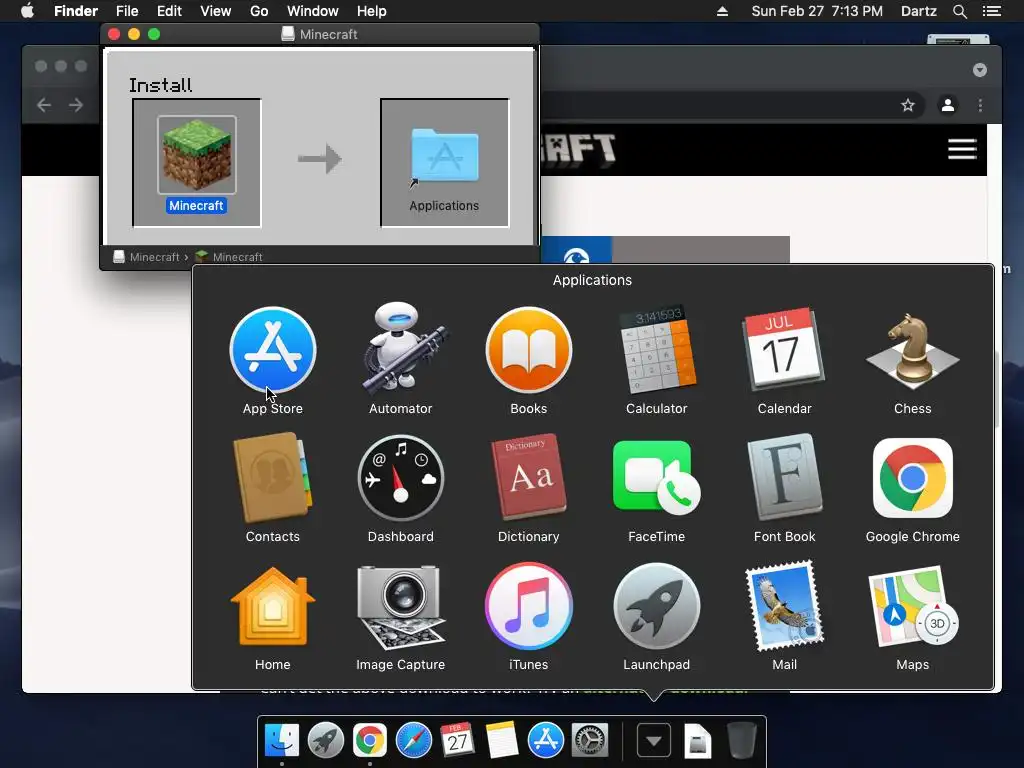1024x768 pixels.
Task: Open App Store in Applications stack
Action: 273,351
